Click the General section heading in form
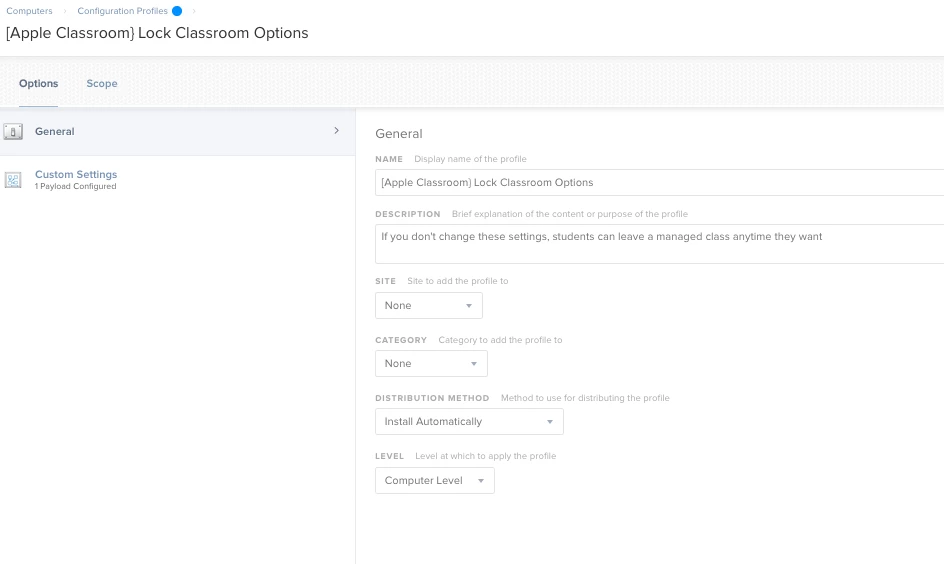This screenshot has width=944, height=564. pos(399,134)
